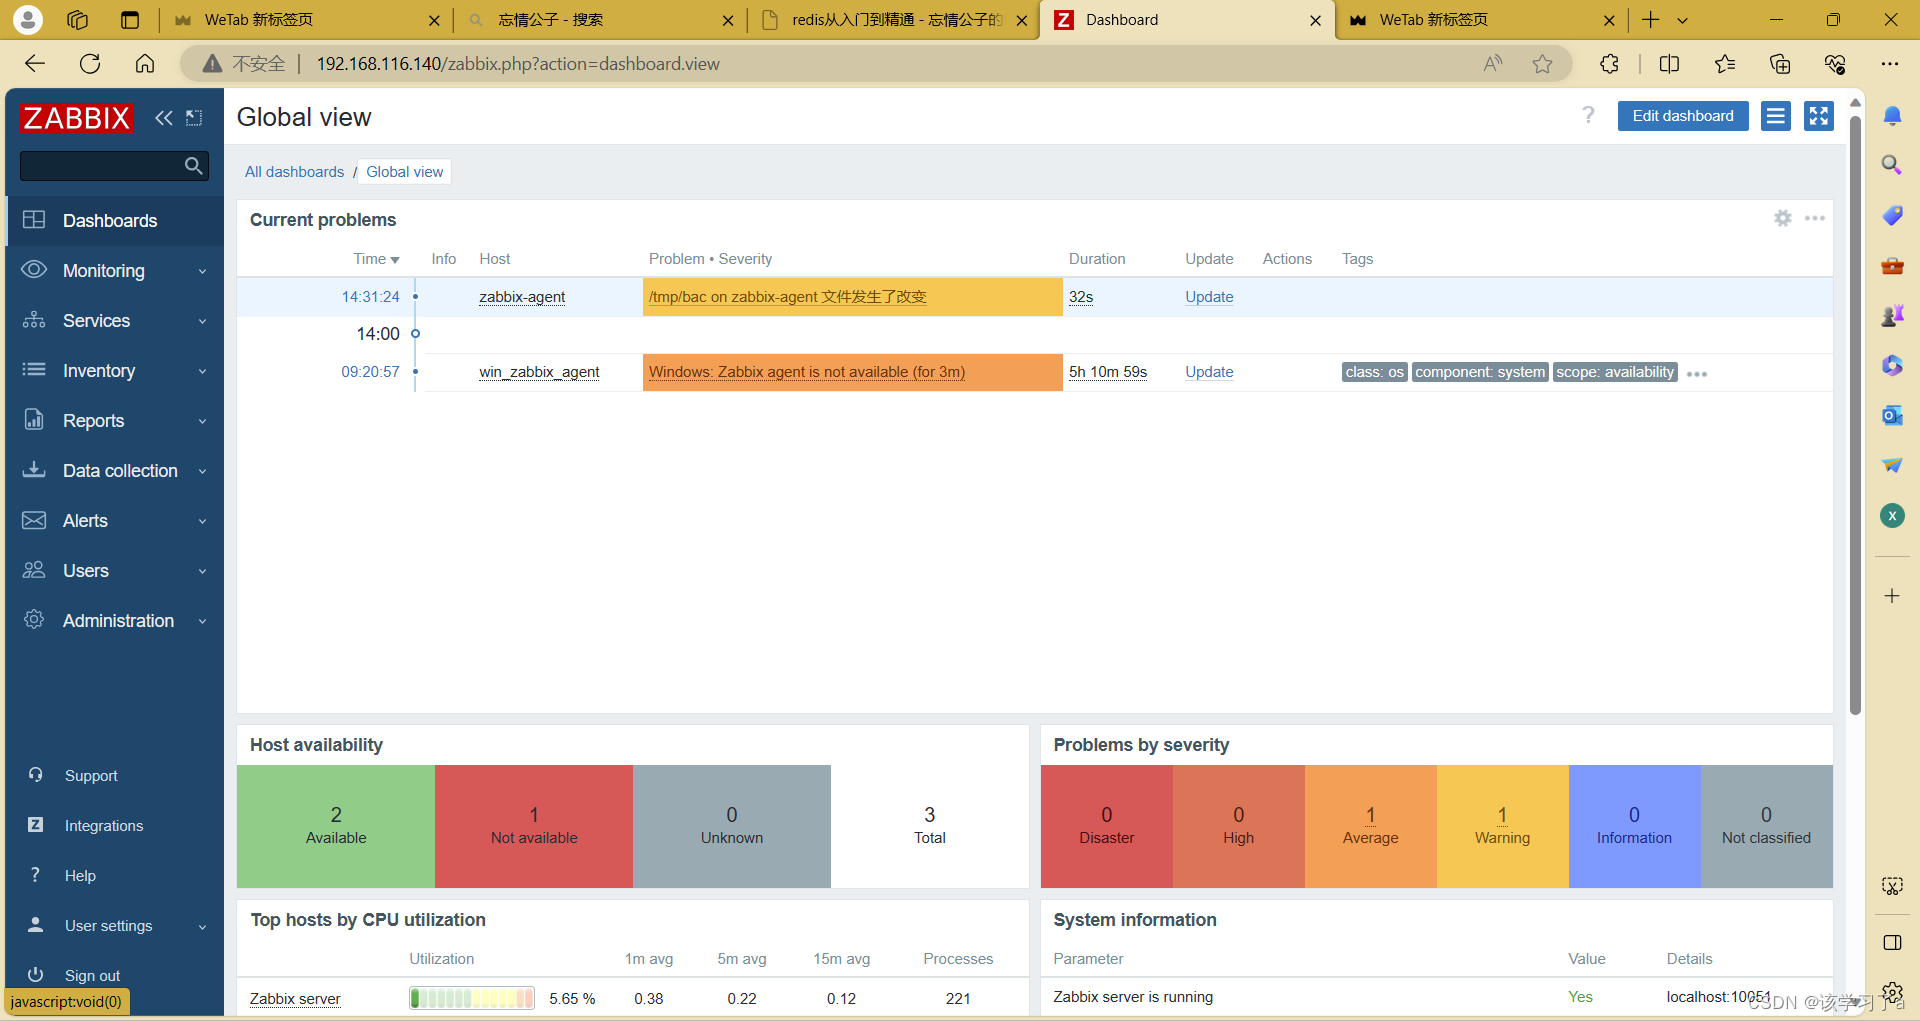Switch to the first WeTab 新标签页 tab

pos(307,20)
